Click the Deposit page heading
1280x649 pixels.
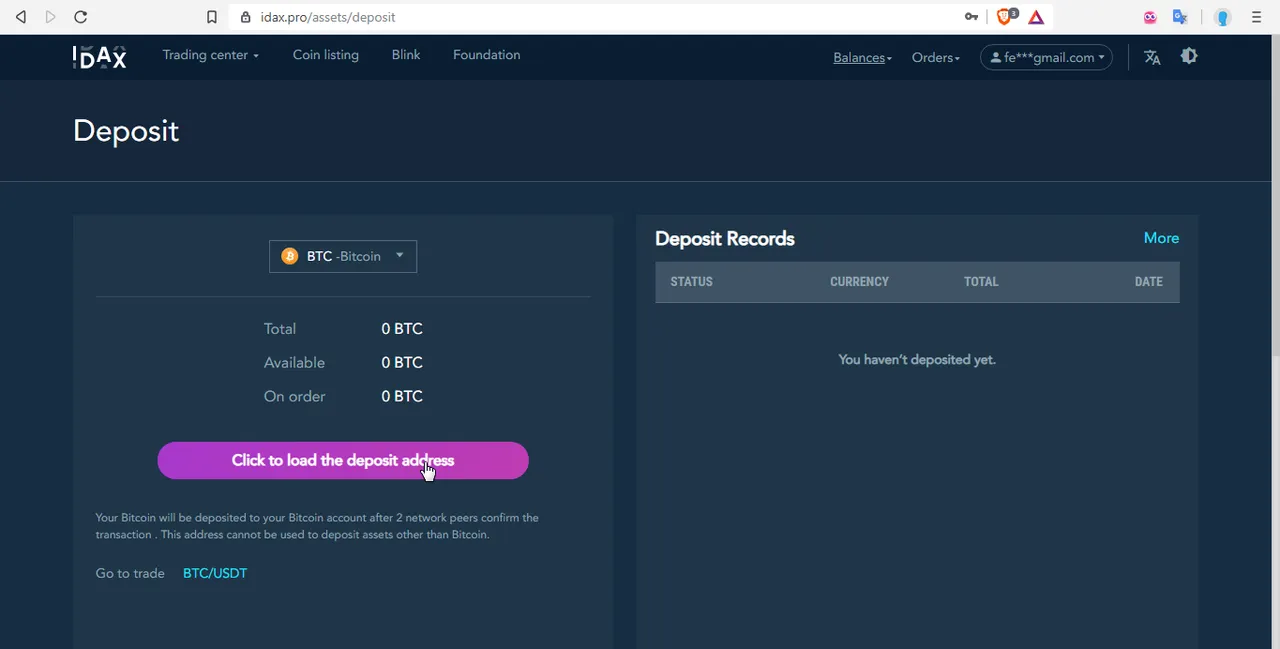click(x=126, y=131)
